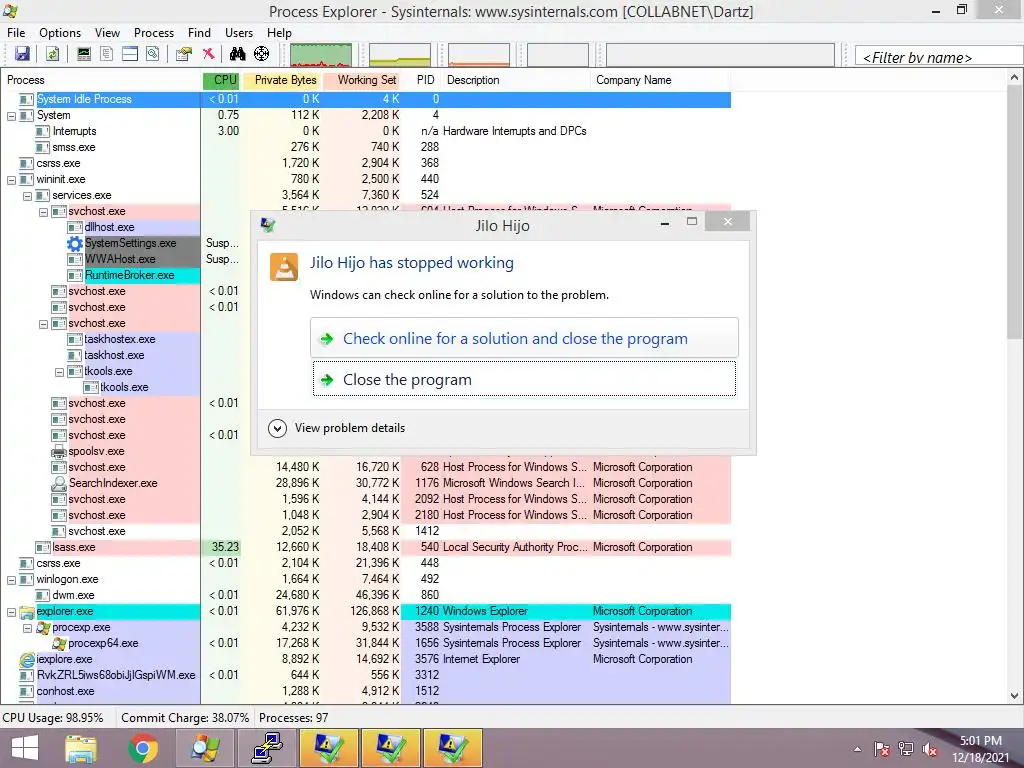This screenshot has width=1024, height=768.
Task: Collapse the parent tkools.exe tree node
Action: [59, 372]
